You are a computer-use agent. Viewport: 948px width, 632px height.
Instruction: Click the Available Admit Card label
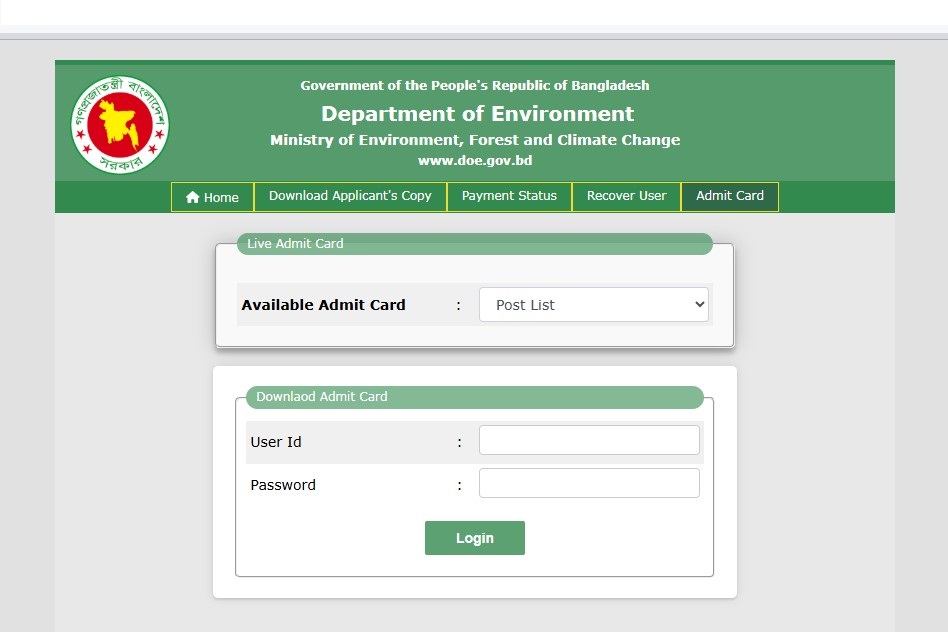coord(323,305)
